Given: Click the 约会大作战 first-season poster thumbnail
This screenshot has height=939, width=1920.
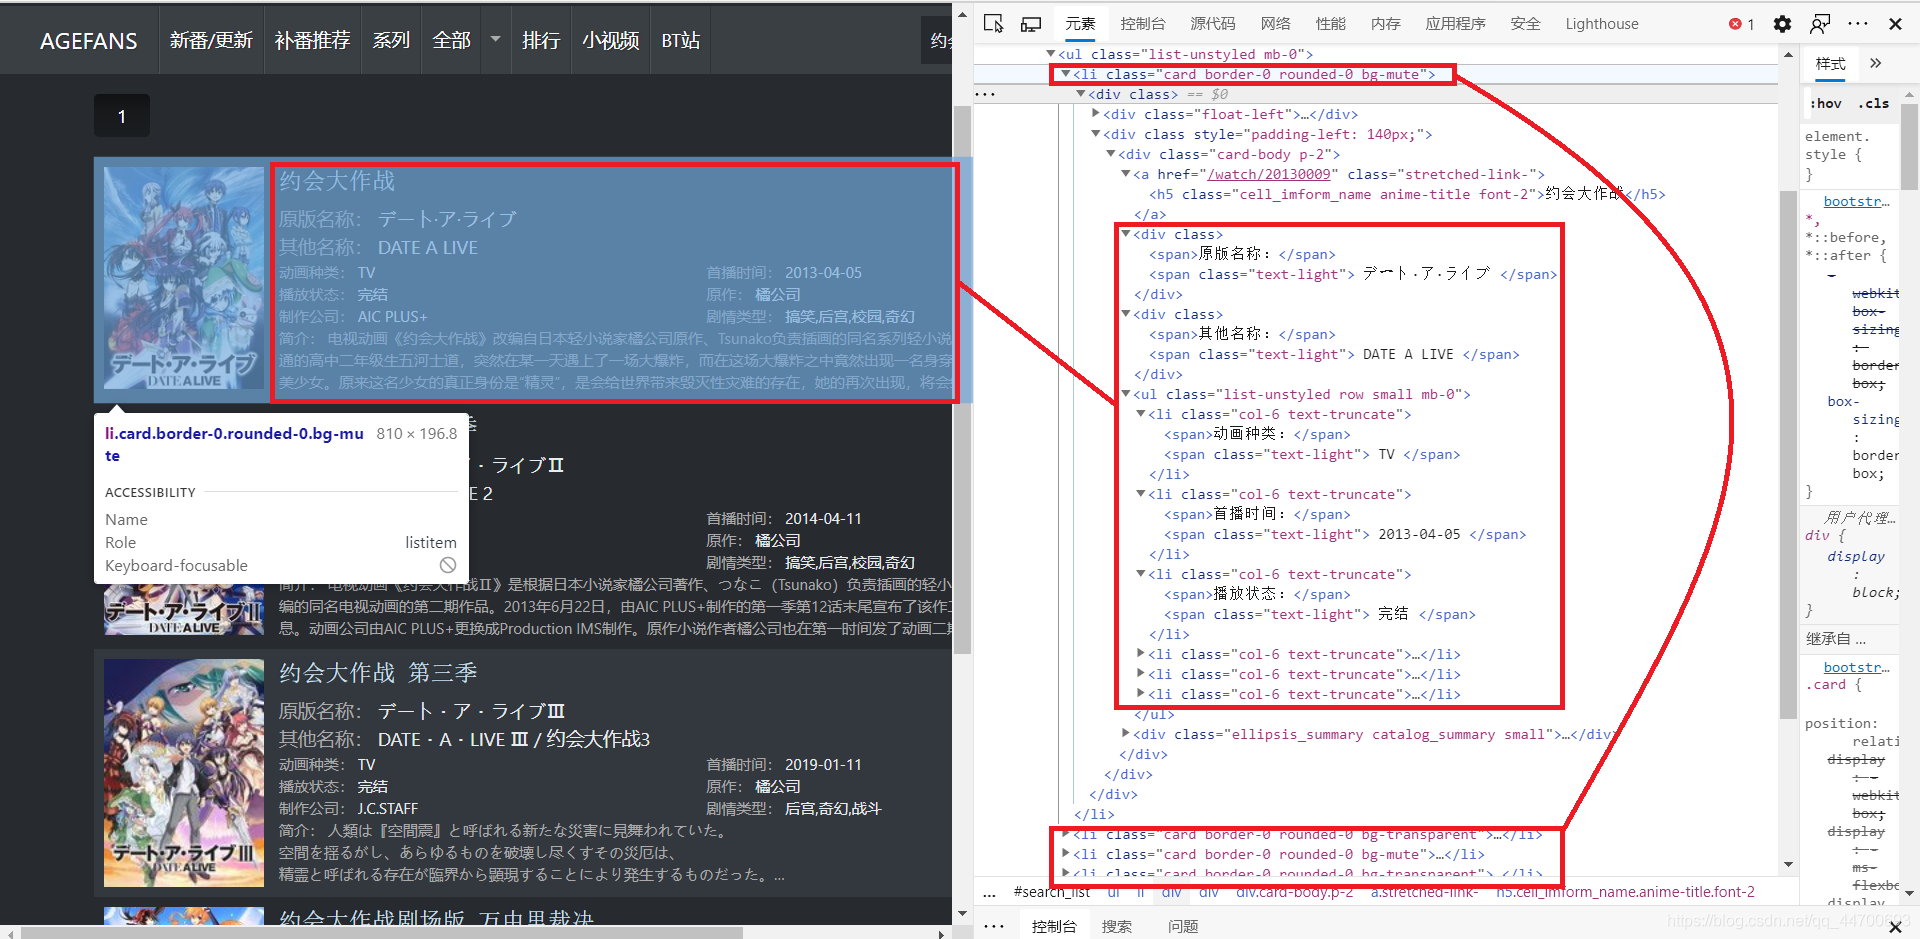Looking at the screenshot, I should tap(184, 279).
